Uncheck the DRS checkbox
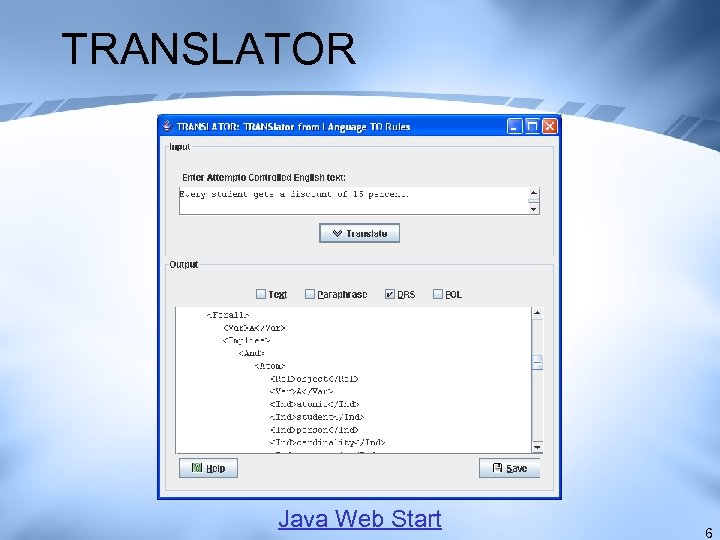The image size is (720, 540). pos(390,294)
